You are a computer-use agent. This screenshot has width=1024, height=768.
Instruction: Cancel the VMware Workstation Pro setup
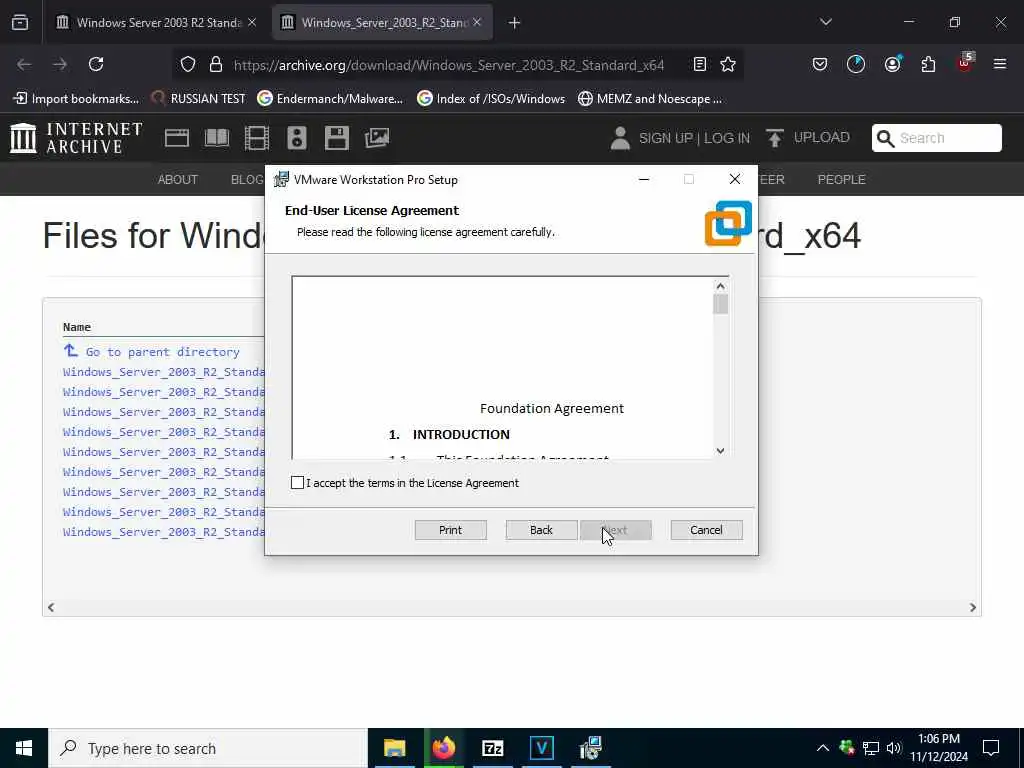tap(706, 530)
